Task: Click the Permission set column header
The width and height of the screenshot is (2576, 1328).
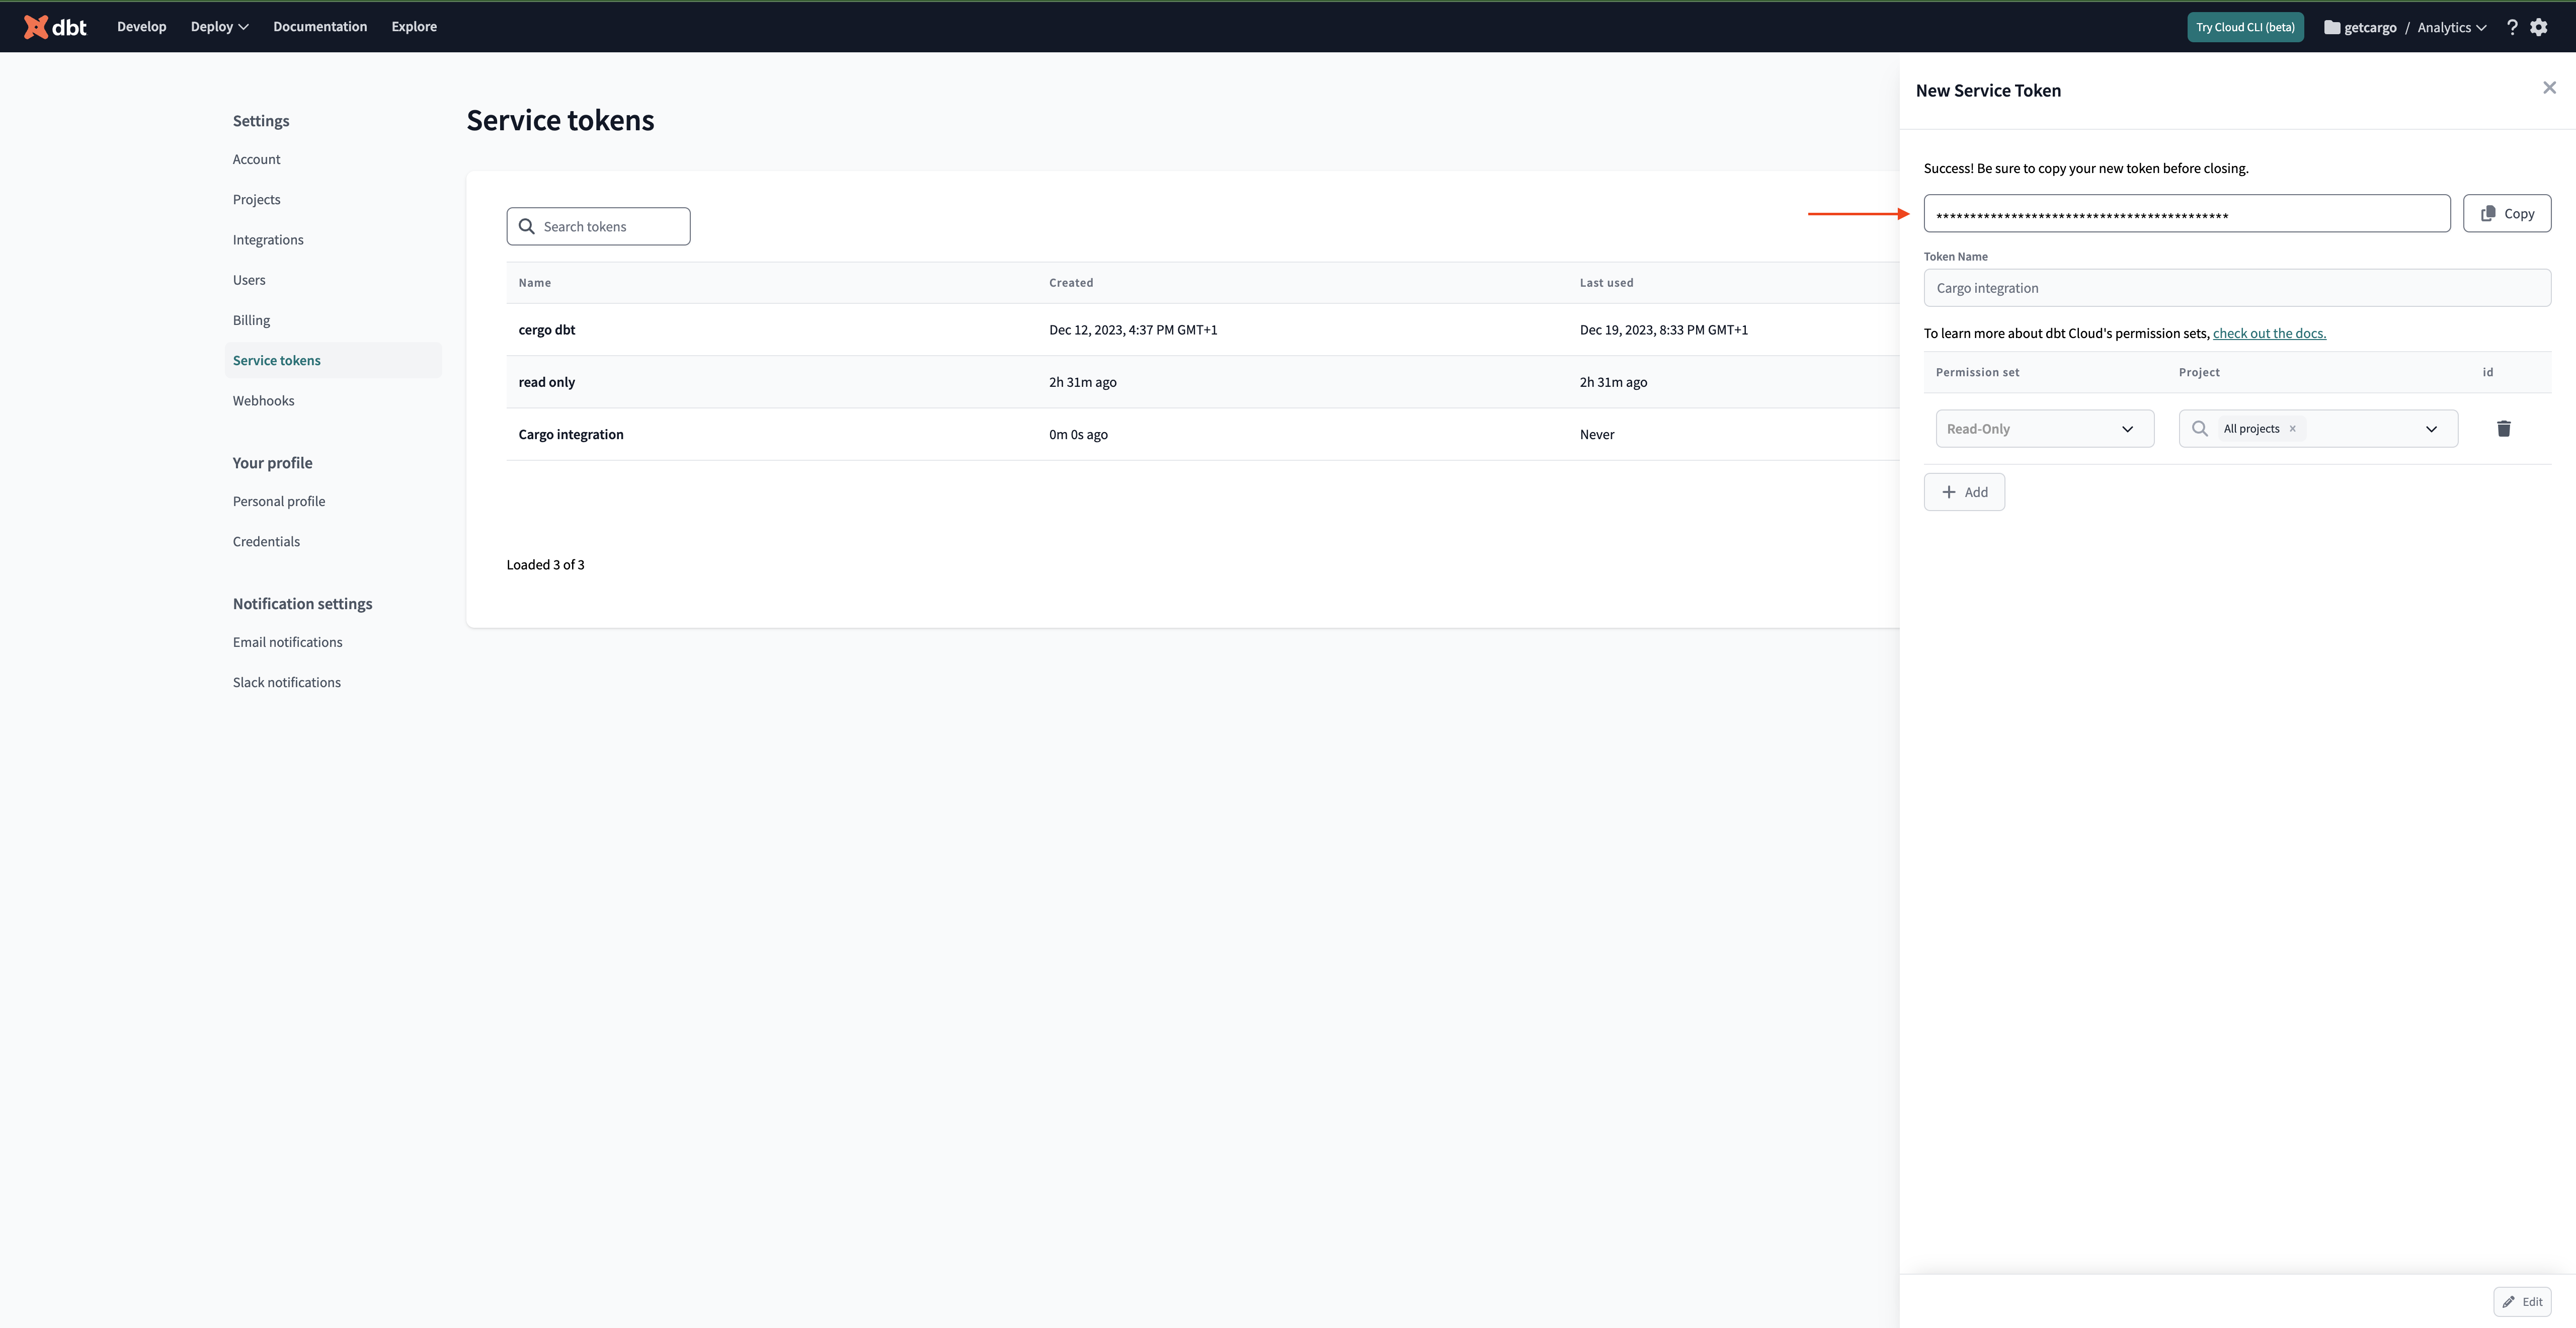Action: (x=1977, y=372)
